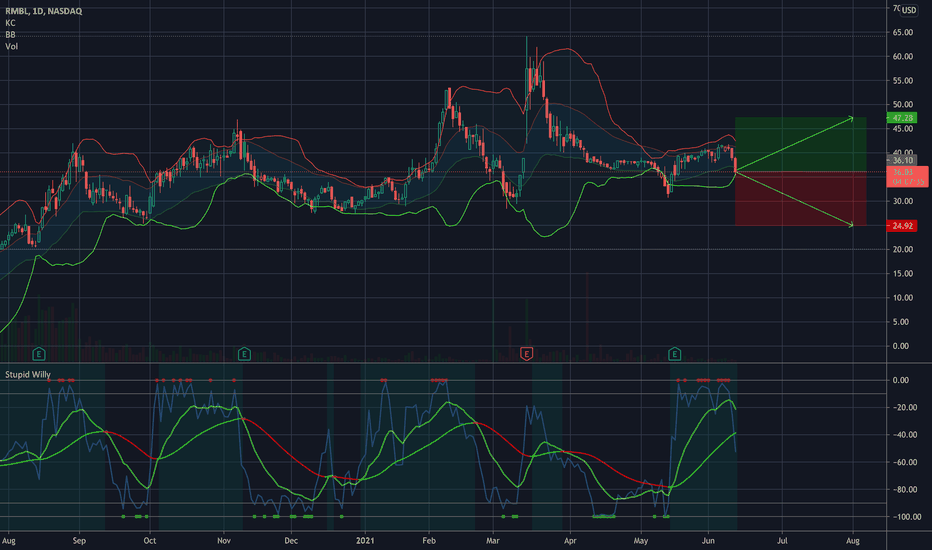The image size is (932, 550).
Task: Select the green profit zone of the position
Action: point(800,144)
